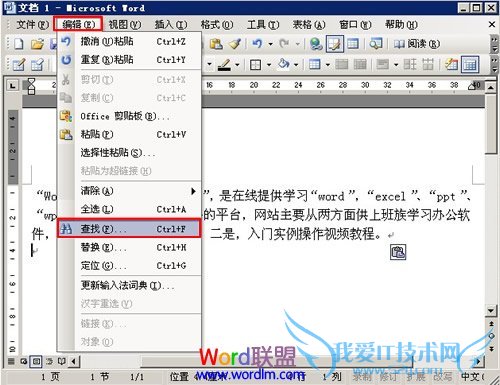Expand the Insert Table dropdown arrow in tables toolbar
The image size is (500, 385).
point(328,64)
